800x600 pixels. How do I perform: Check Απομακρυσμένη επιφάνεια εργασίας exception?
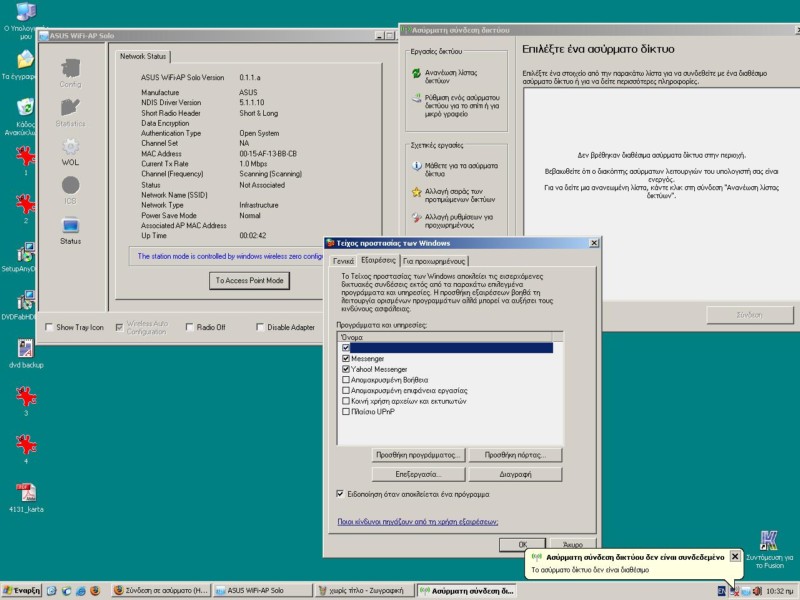tap(346, 390)
